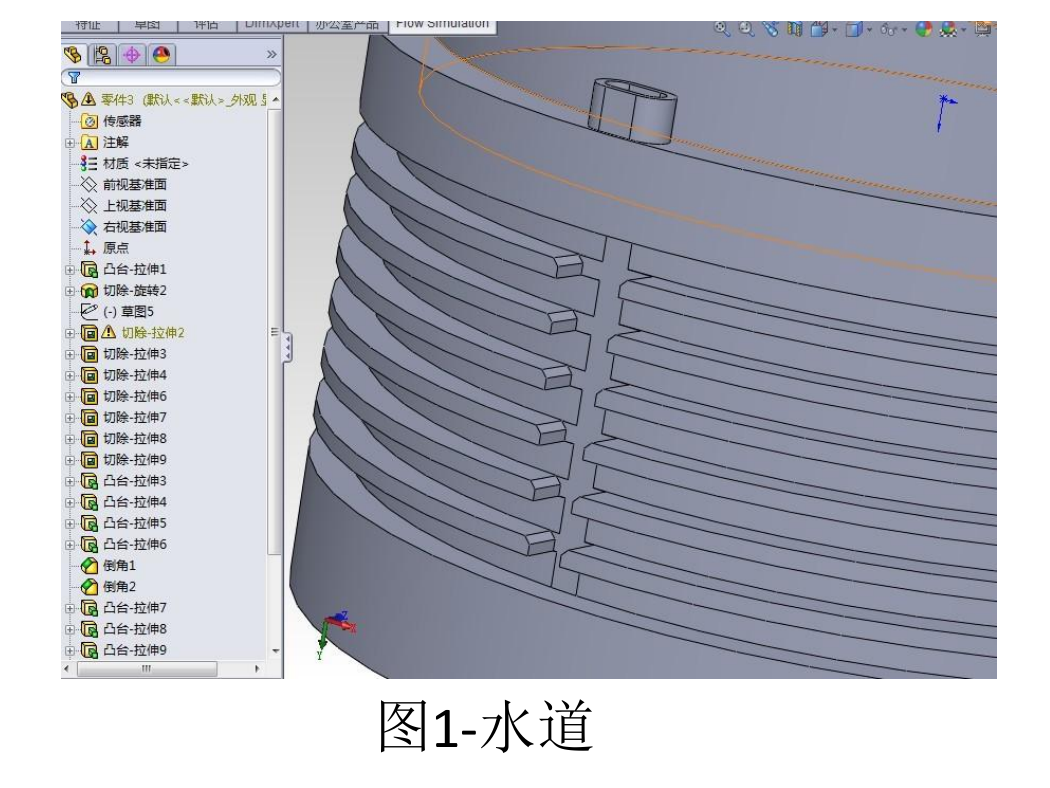Select the 凸台-拉伸5 feature
The width and height of the screenshot is (1050, 788).
(x=125, y=524)
